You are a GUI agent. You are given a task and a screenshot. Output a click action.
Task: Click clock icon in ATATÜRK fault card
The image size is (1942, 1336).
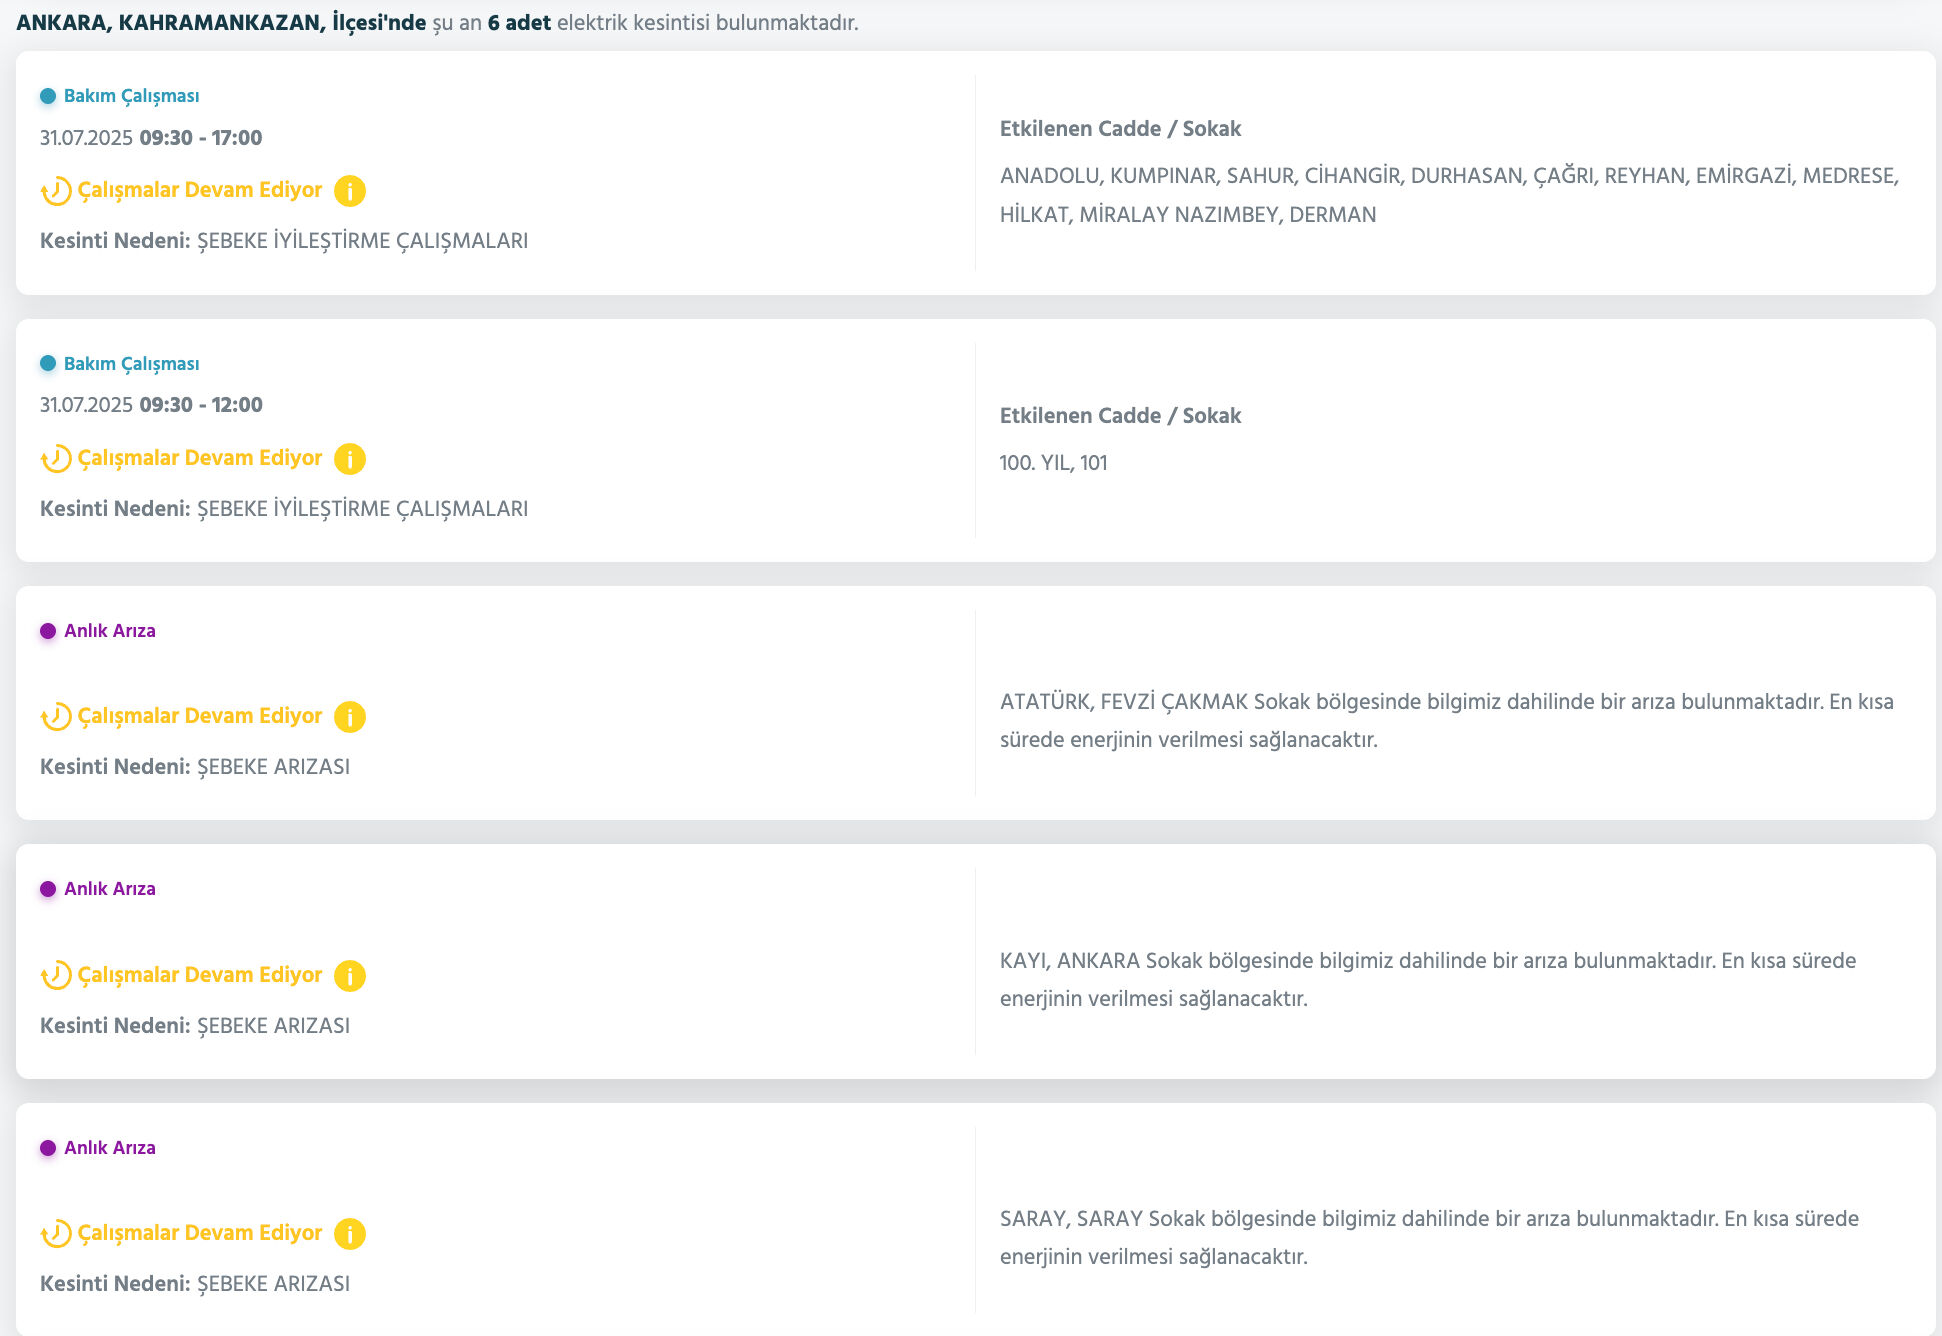tap(56, 717)
